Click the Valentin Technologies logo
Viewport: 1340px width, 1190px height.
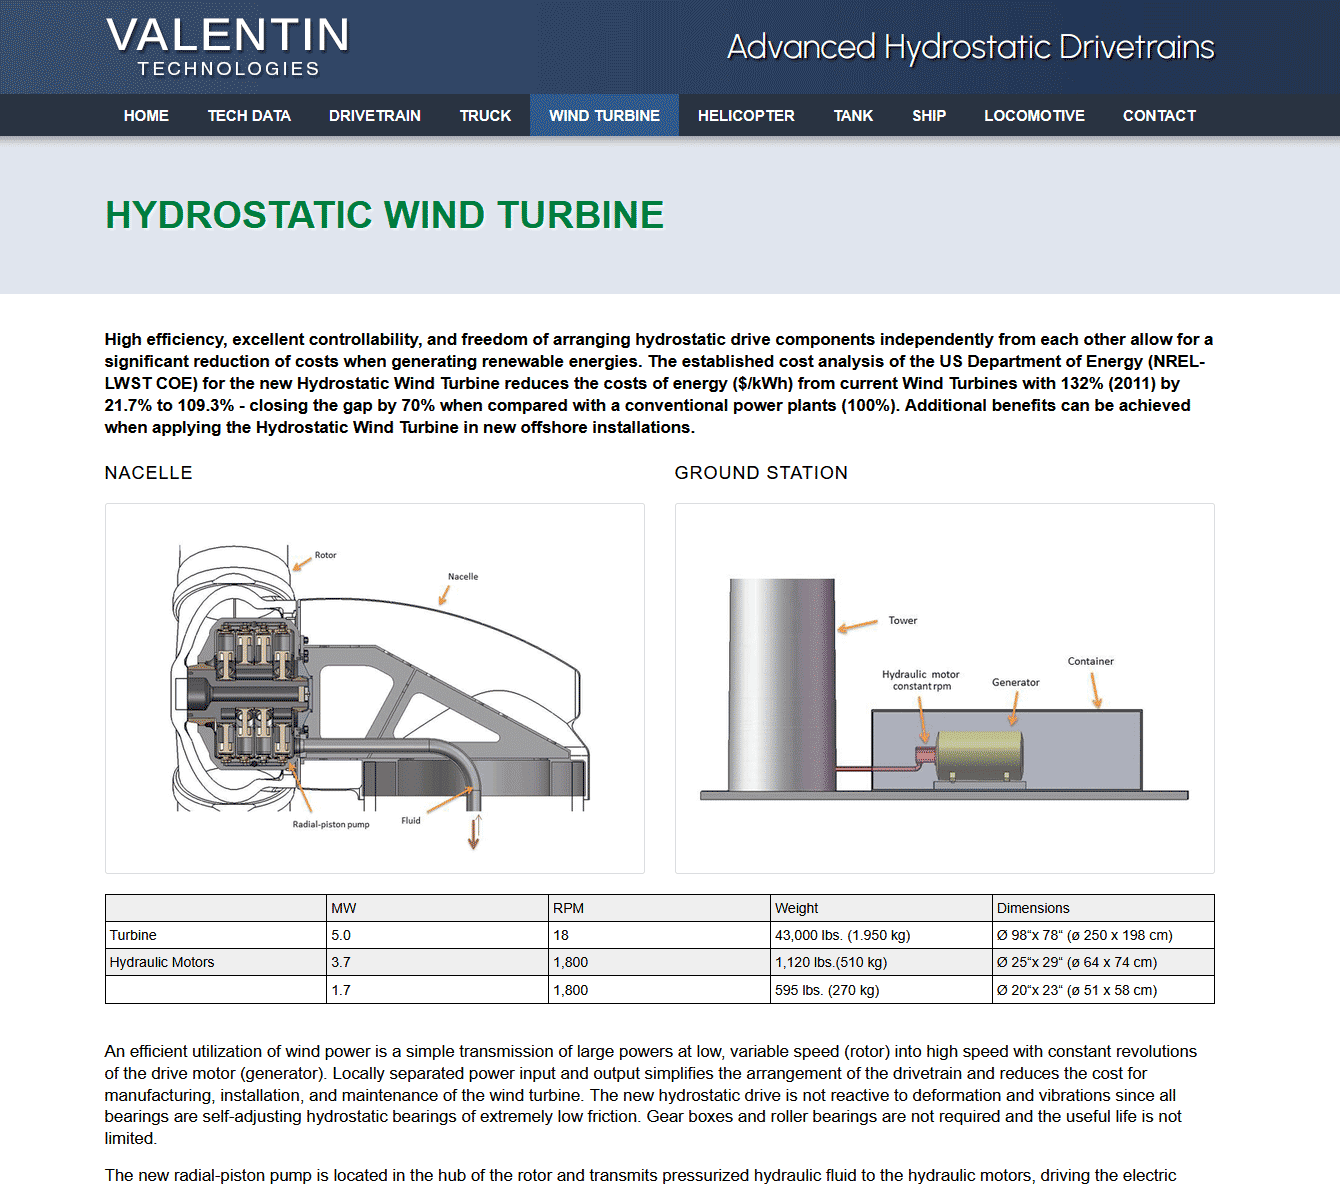pyautogui.click(x=228, y=47)
